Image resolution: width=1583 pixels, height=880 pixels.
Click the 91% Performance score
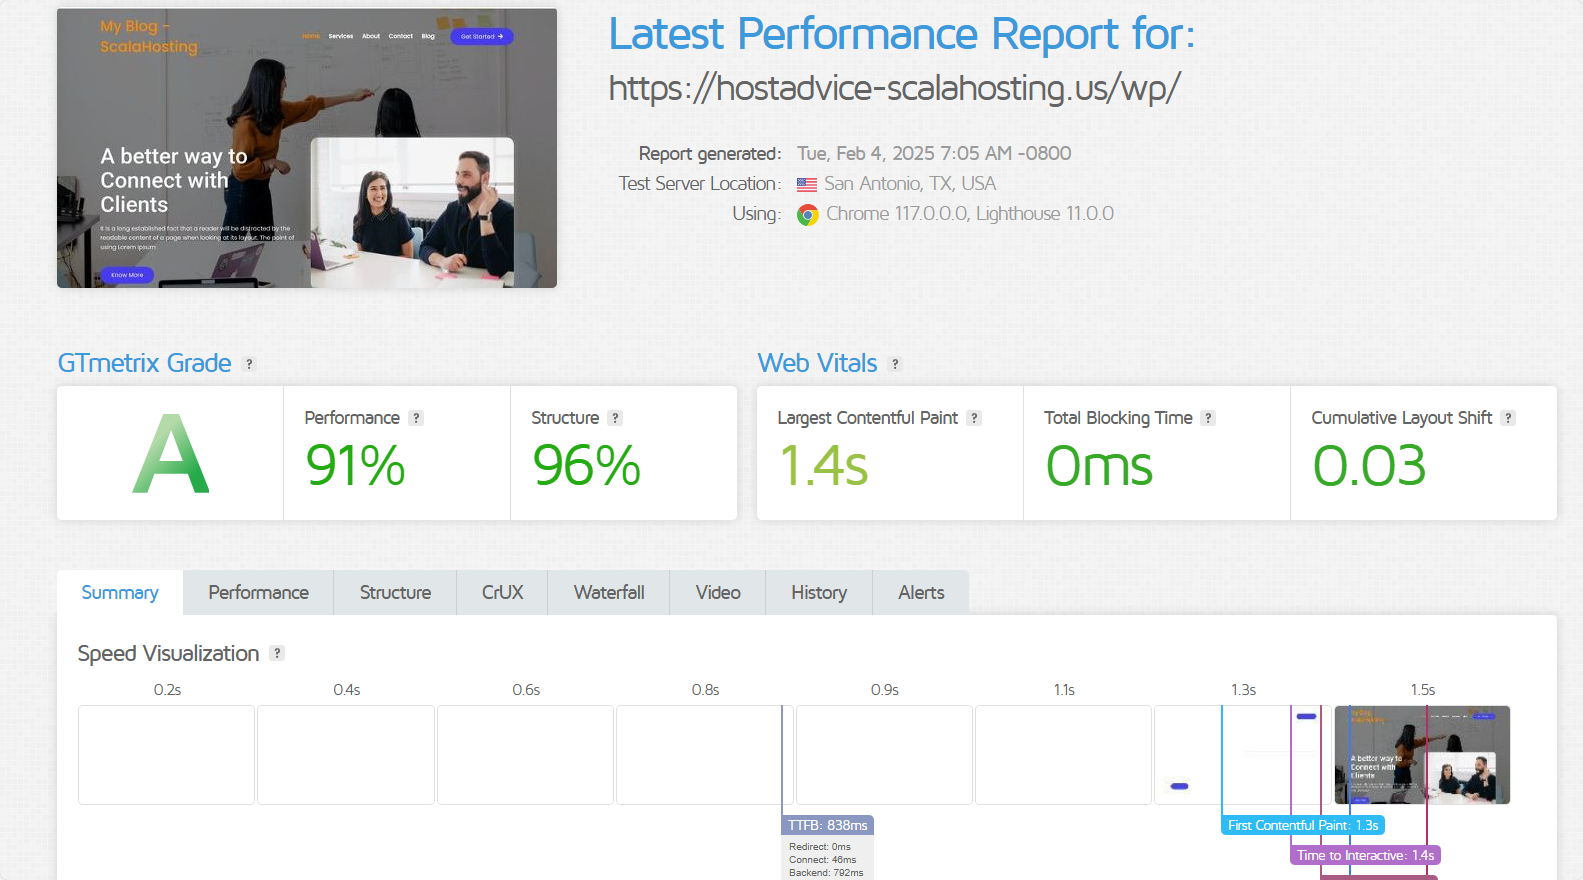pyautogui.click(x=355, y=466)
